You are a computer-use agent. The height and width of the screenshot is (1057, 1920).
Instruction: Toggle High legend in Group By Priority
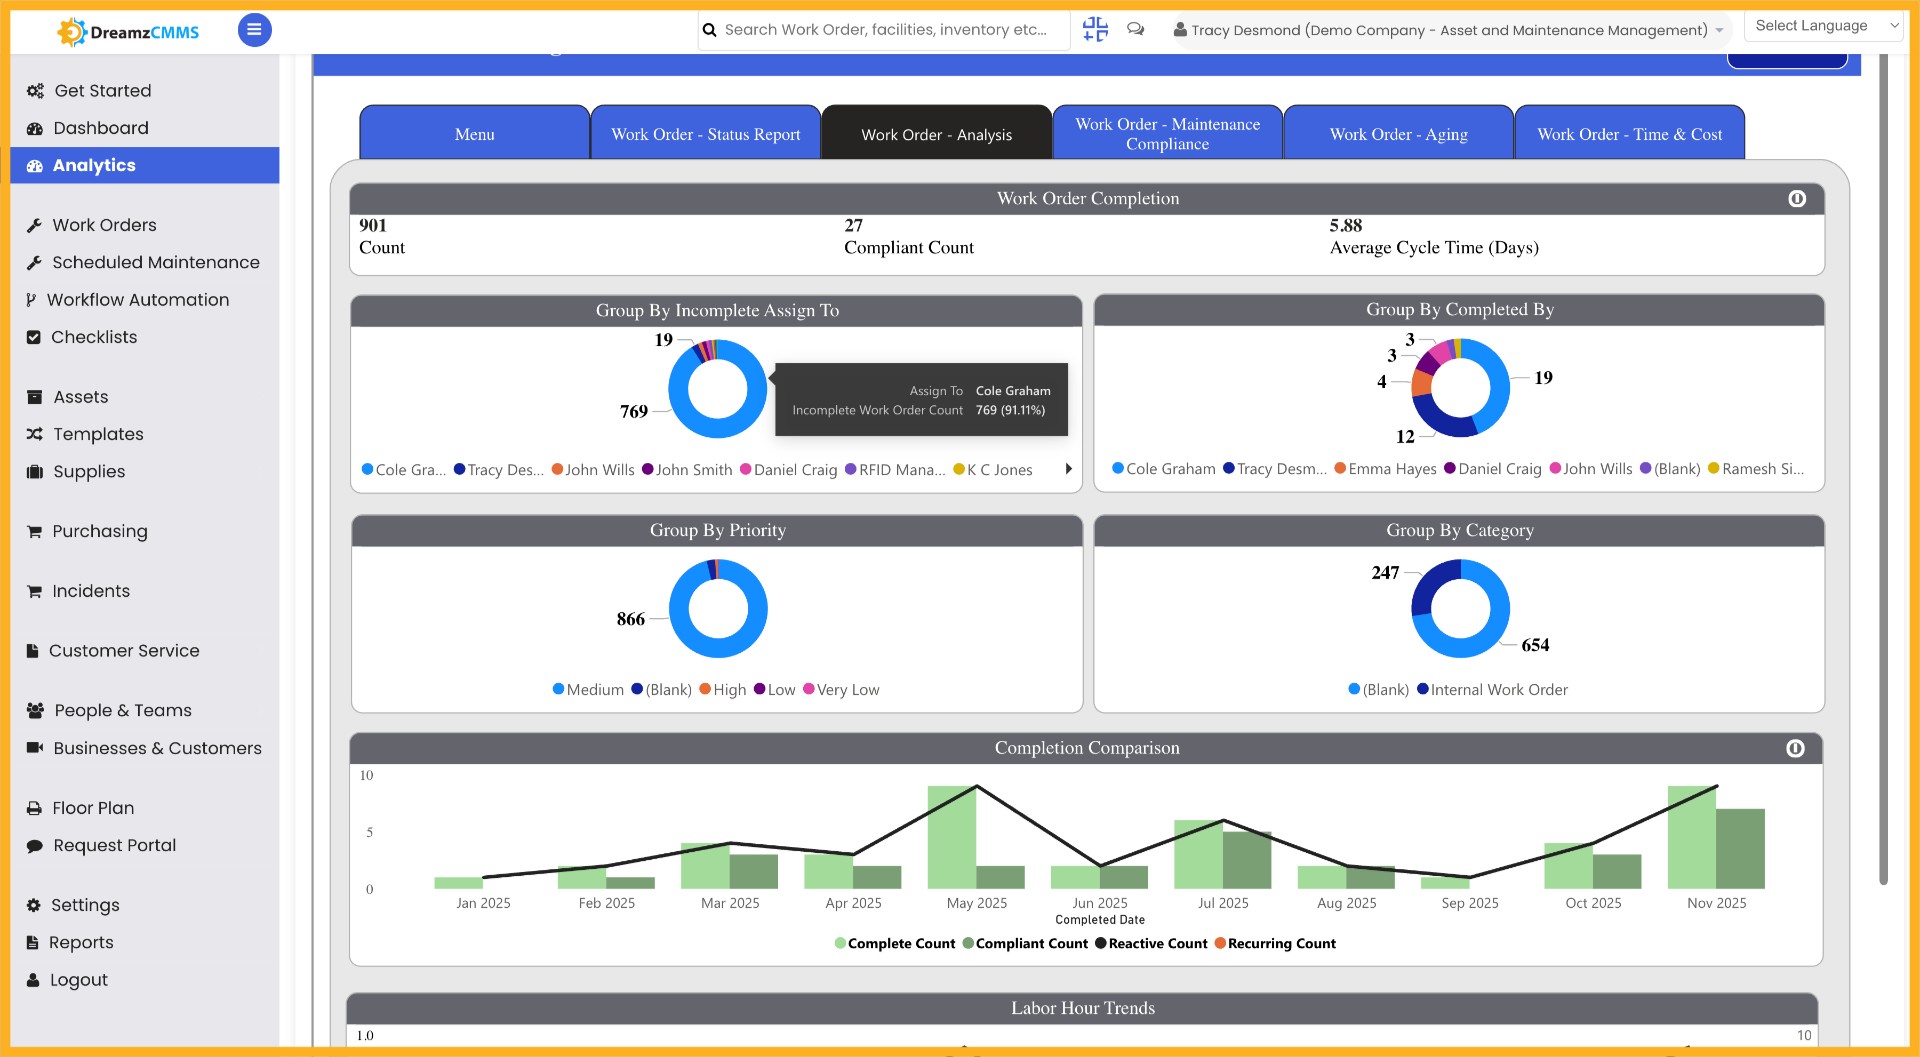722,690
